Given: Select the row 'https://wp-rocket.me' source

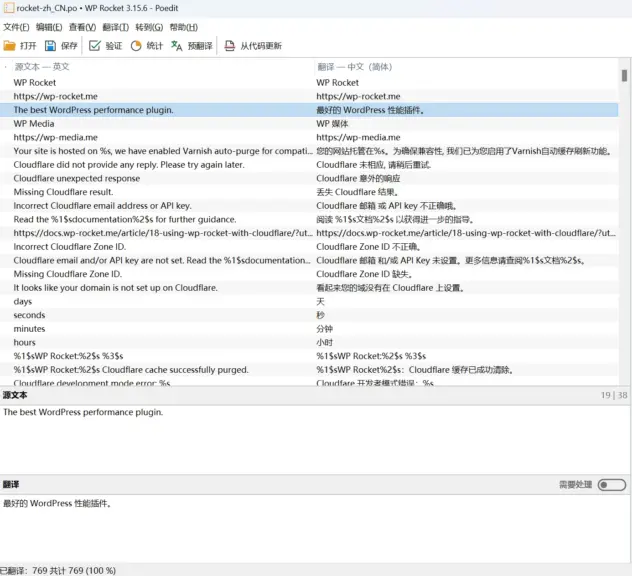Looking at the screenshot, I should click(x=55, y=96).
